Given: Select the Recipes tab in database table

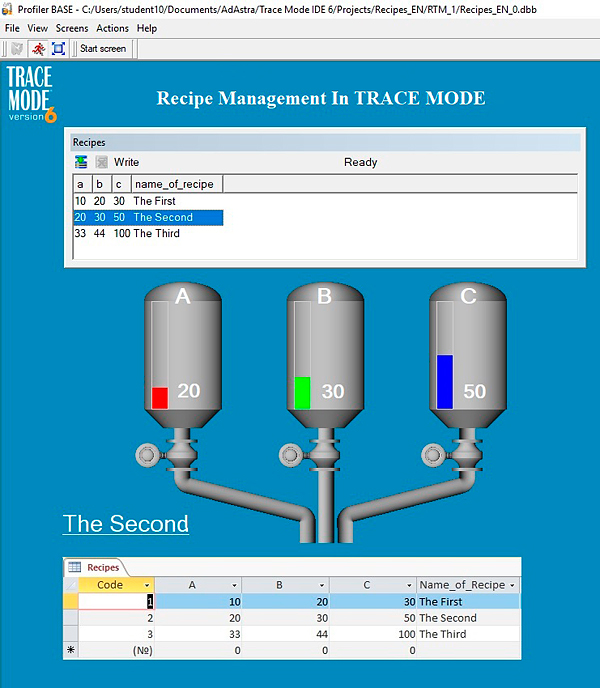Looking at the screenshot, I should [95, 567].
